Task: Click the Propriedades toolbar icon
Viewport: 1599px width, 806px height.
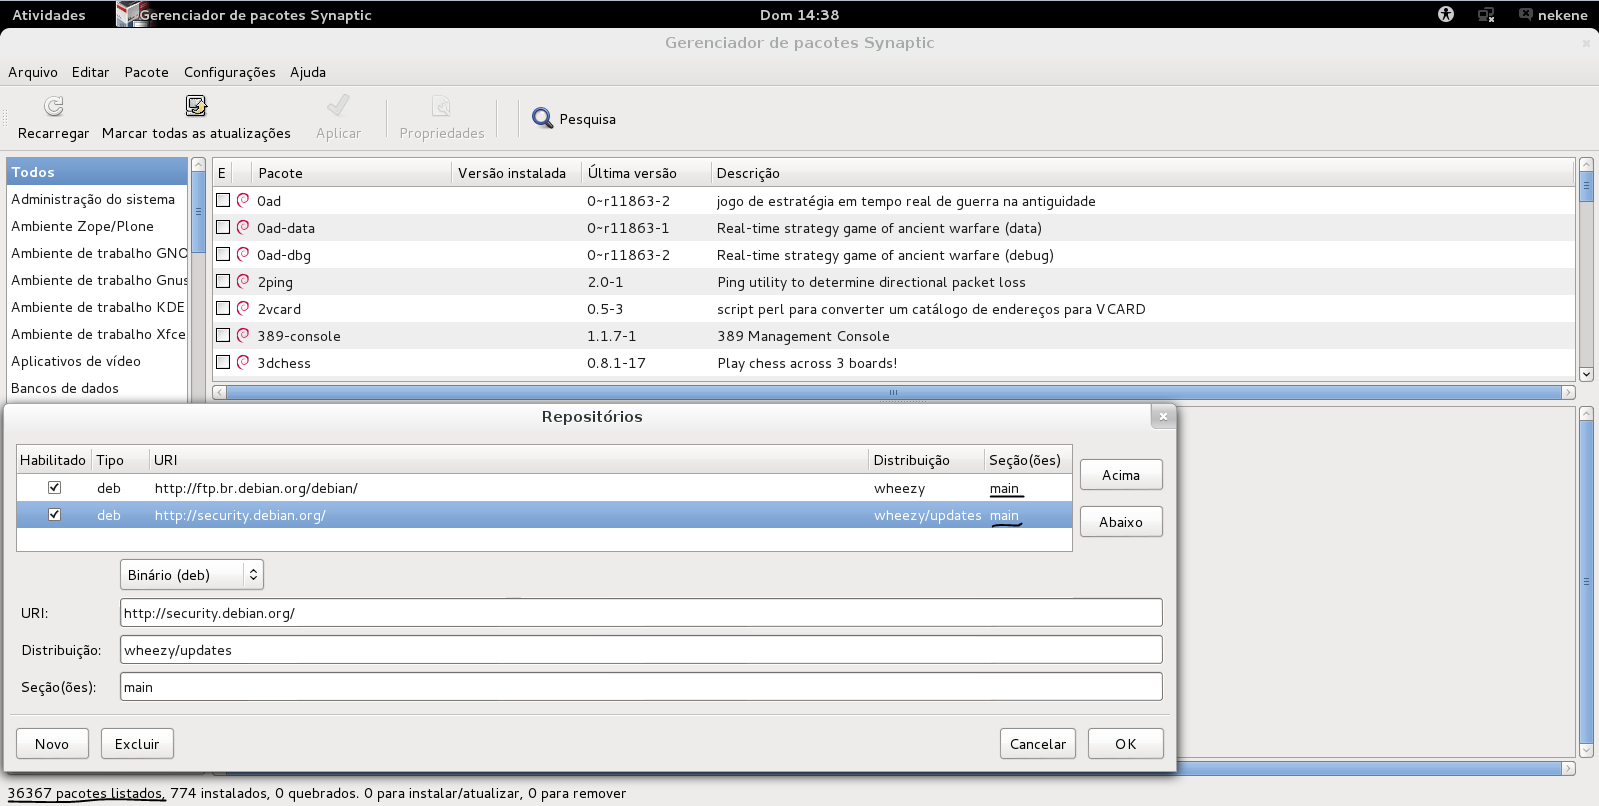Action: point(441,106)
